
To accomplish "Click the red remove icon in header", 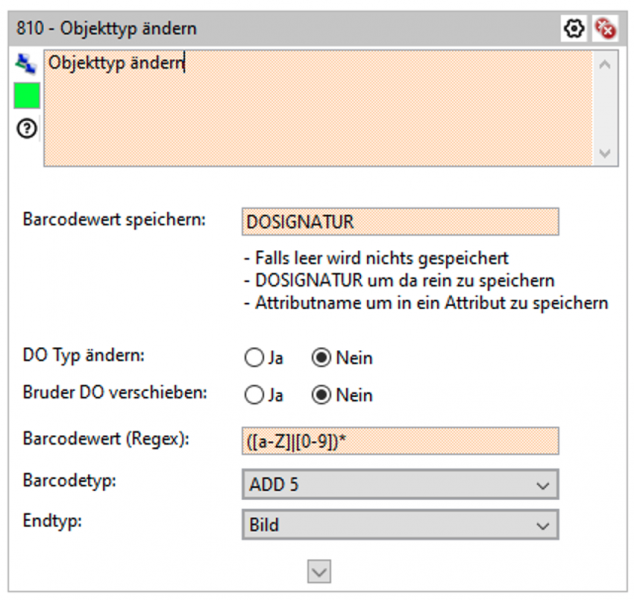I will 605,28.
